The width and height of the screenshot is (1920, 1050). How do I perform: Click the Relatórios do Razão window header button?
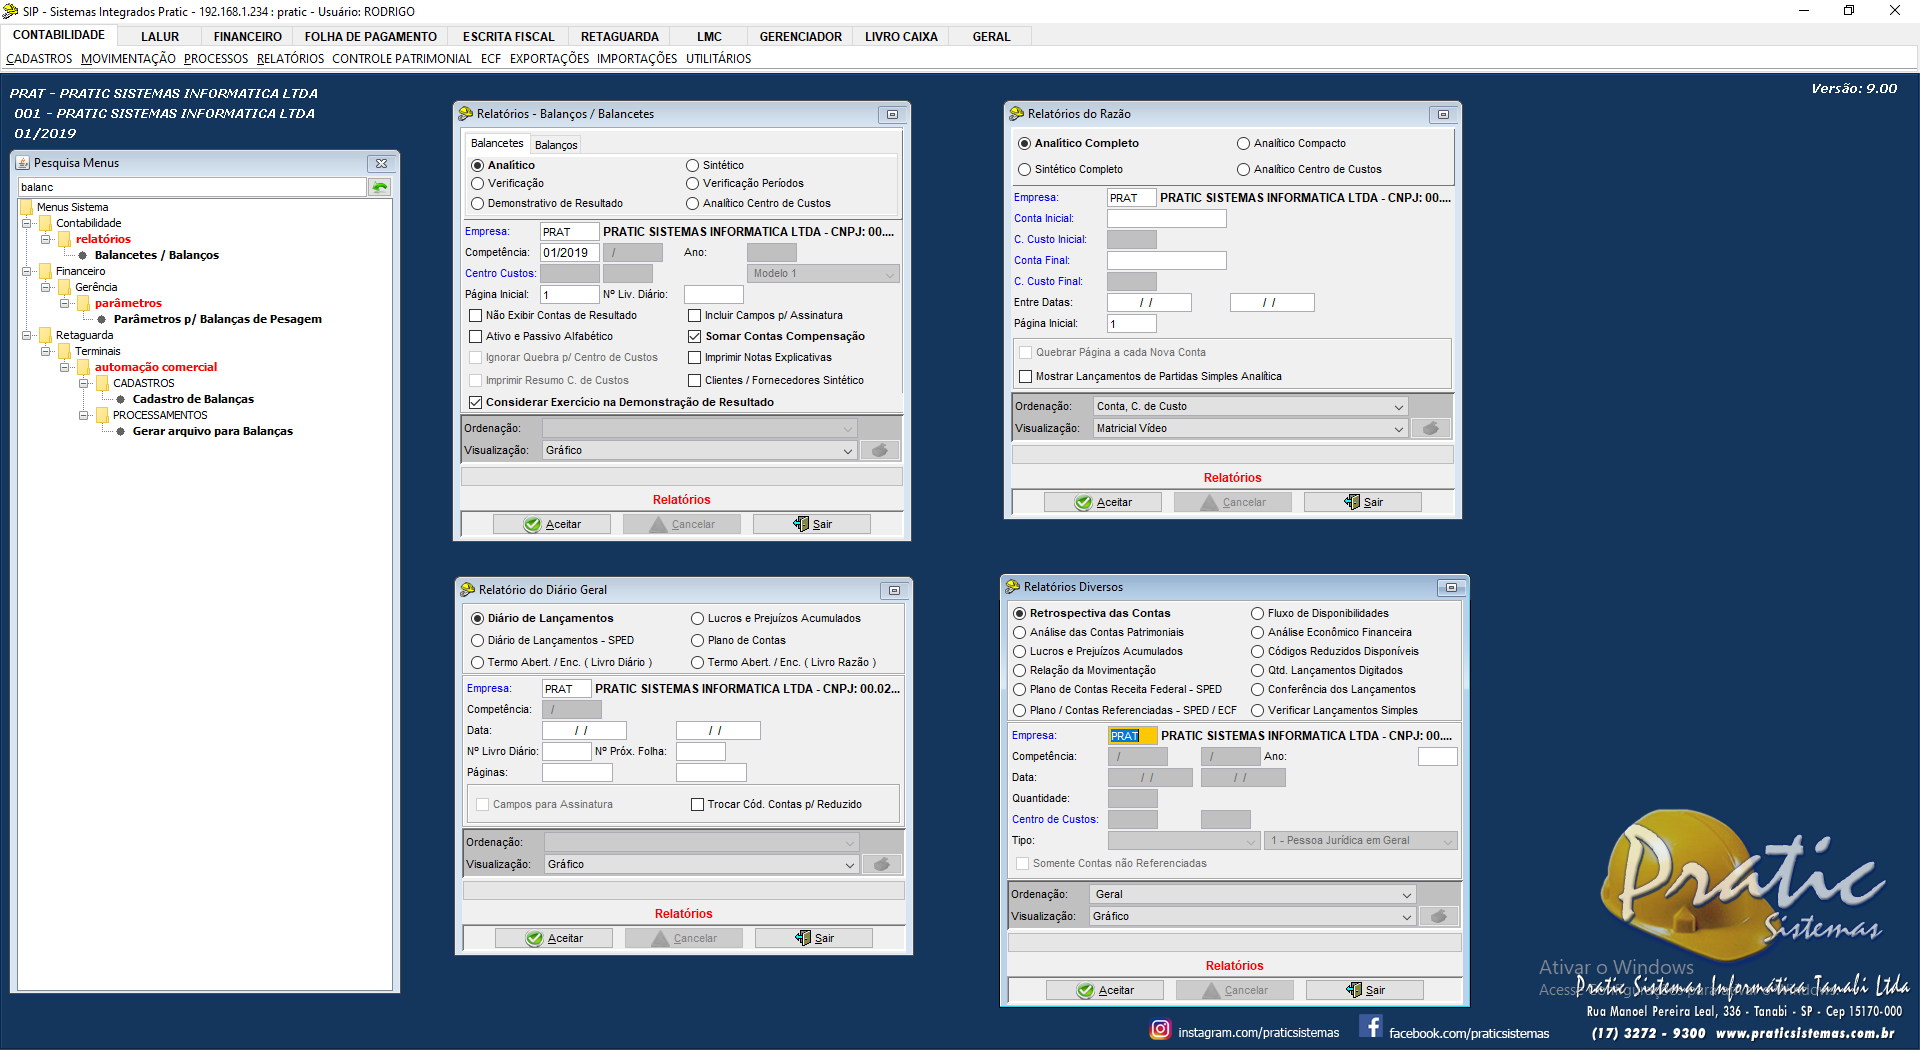(1443, 114)
